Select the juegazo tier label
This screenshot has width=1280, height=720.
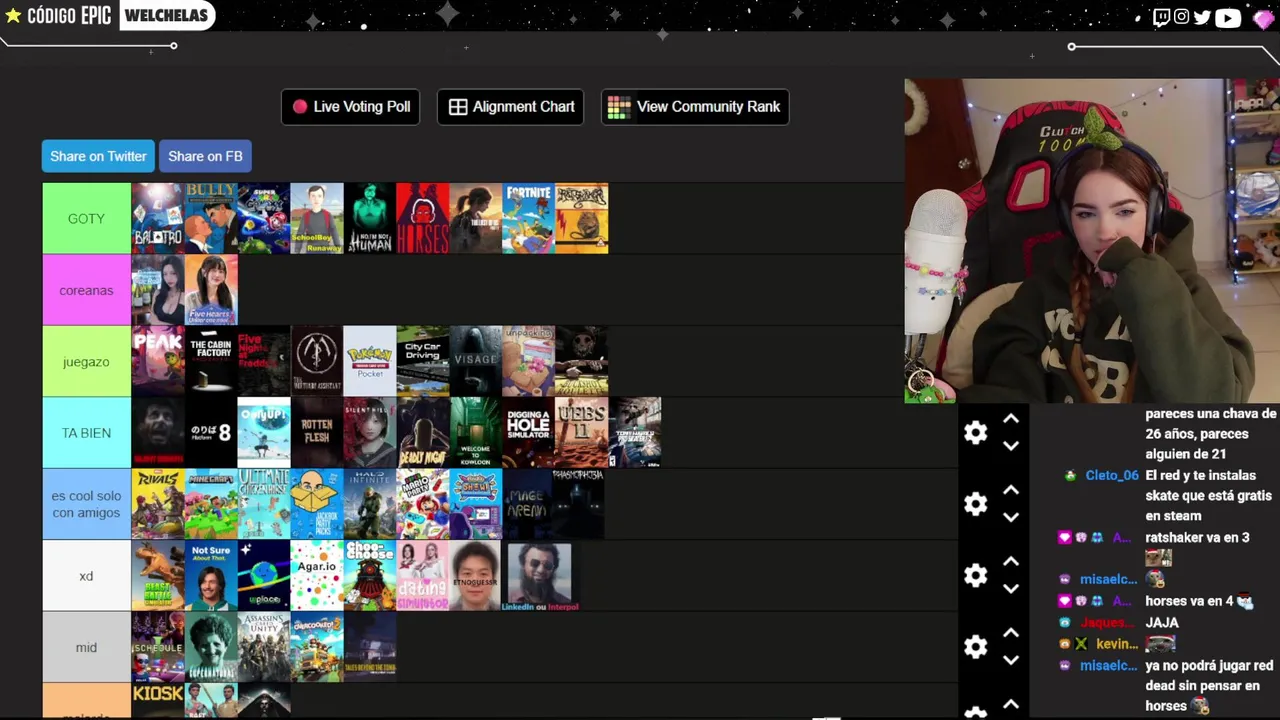pos(86,361)
